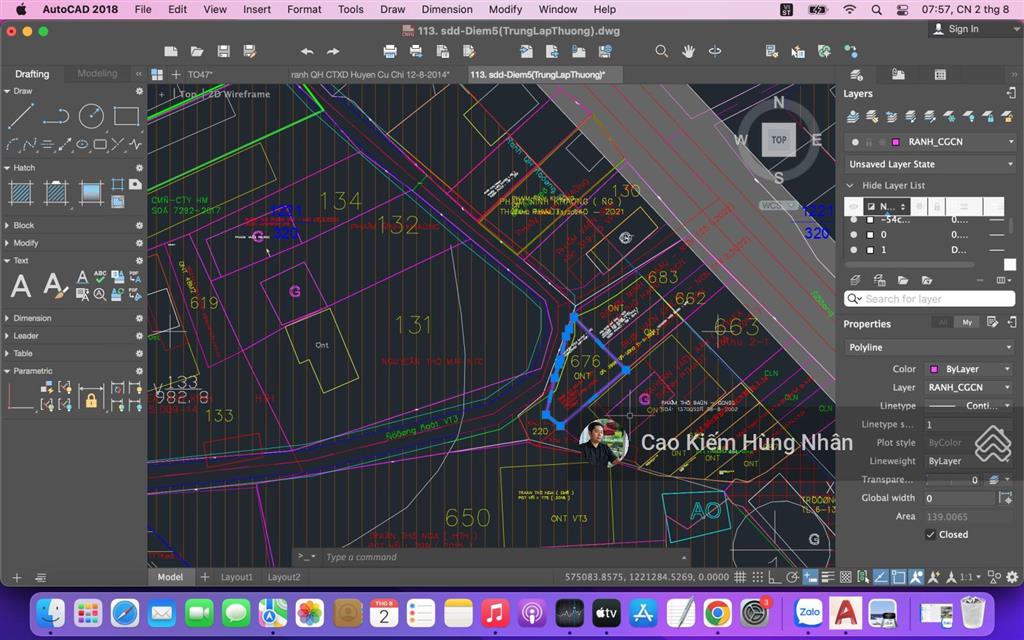Screen dimensions: 1024x640
Task: Select the Multiline Text tool
Action: (21, 285)
